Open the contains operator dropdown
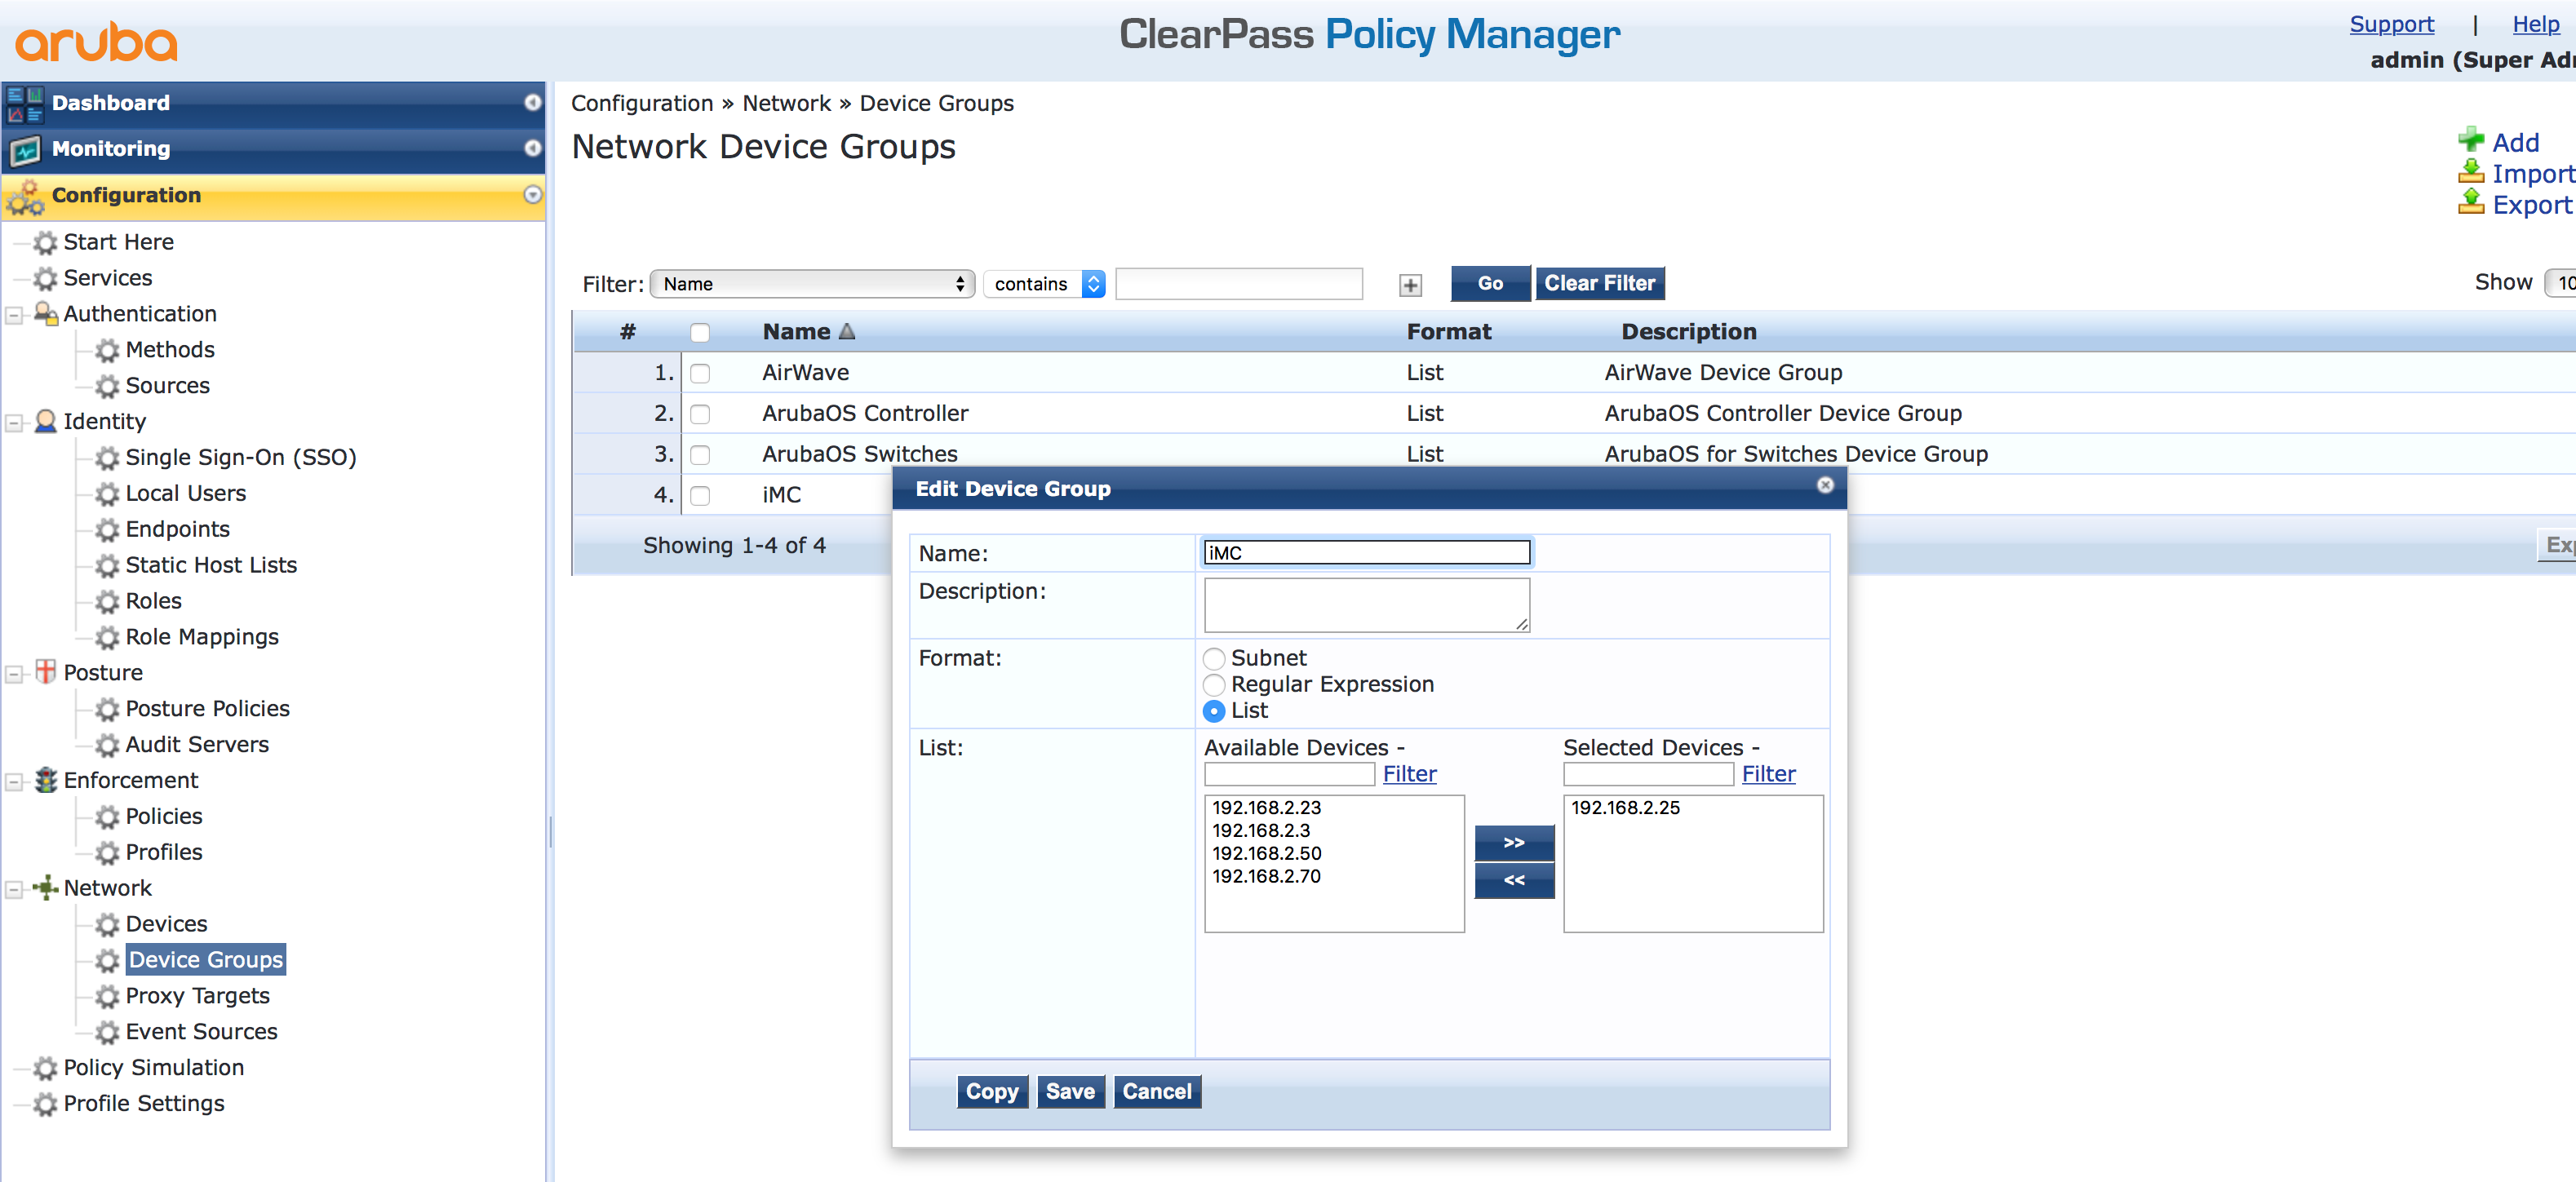The height and width of the screenshot is (1182, 2576). coord(1043,283)
